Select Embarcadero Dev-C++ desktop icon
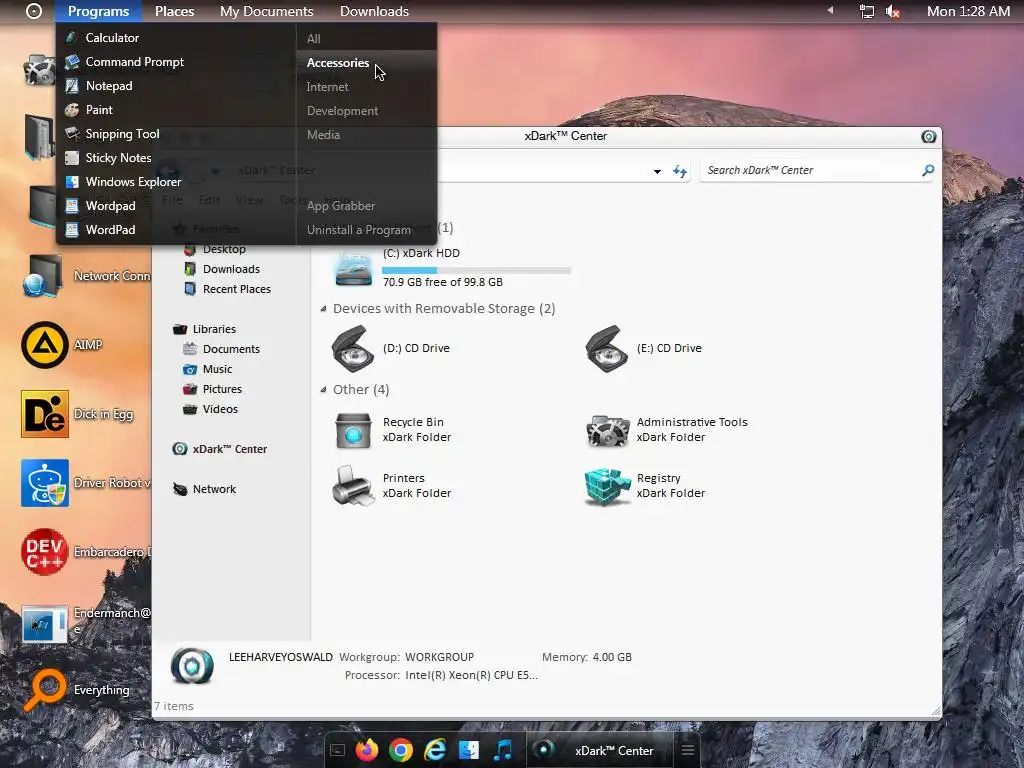 pos(44,552)
